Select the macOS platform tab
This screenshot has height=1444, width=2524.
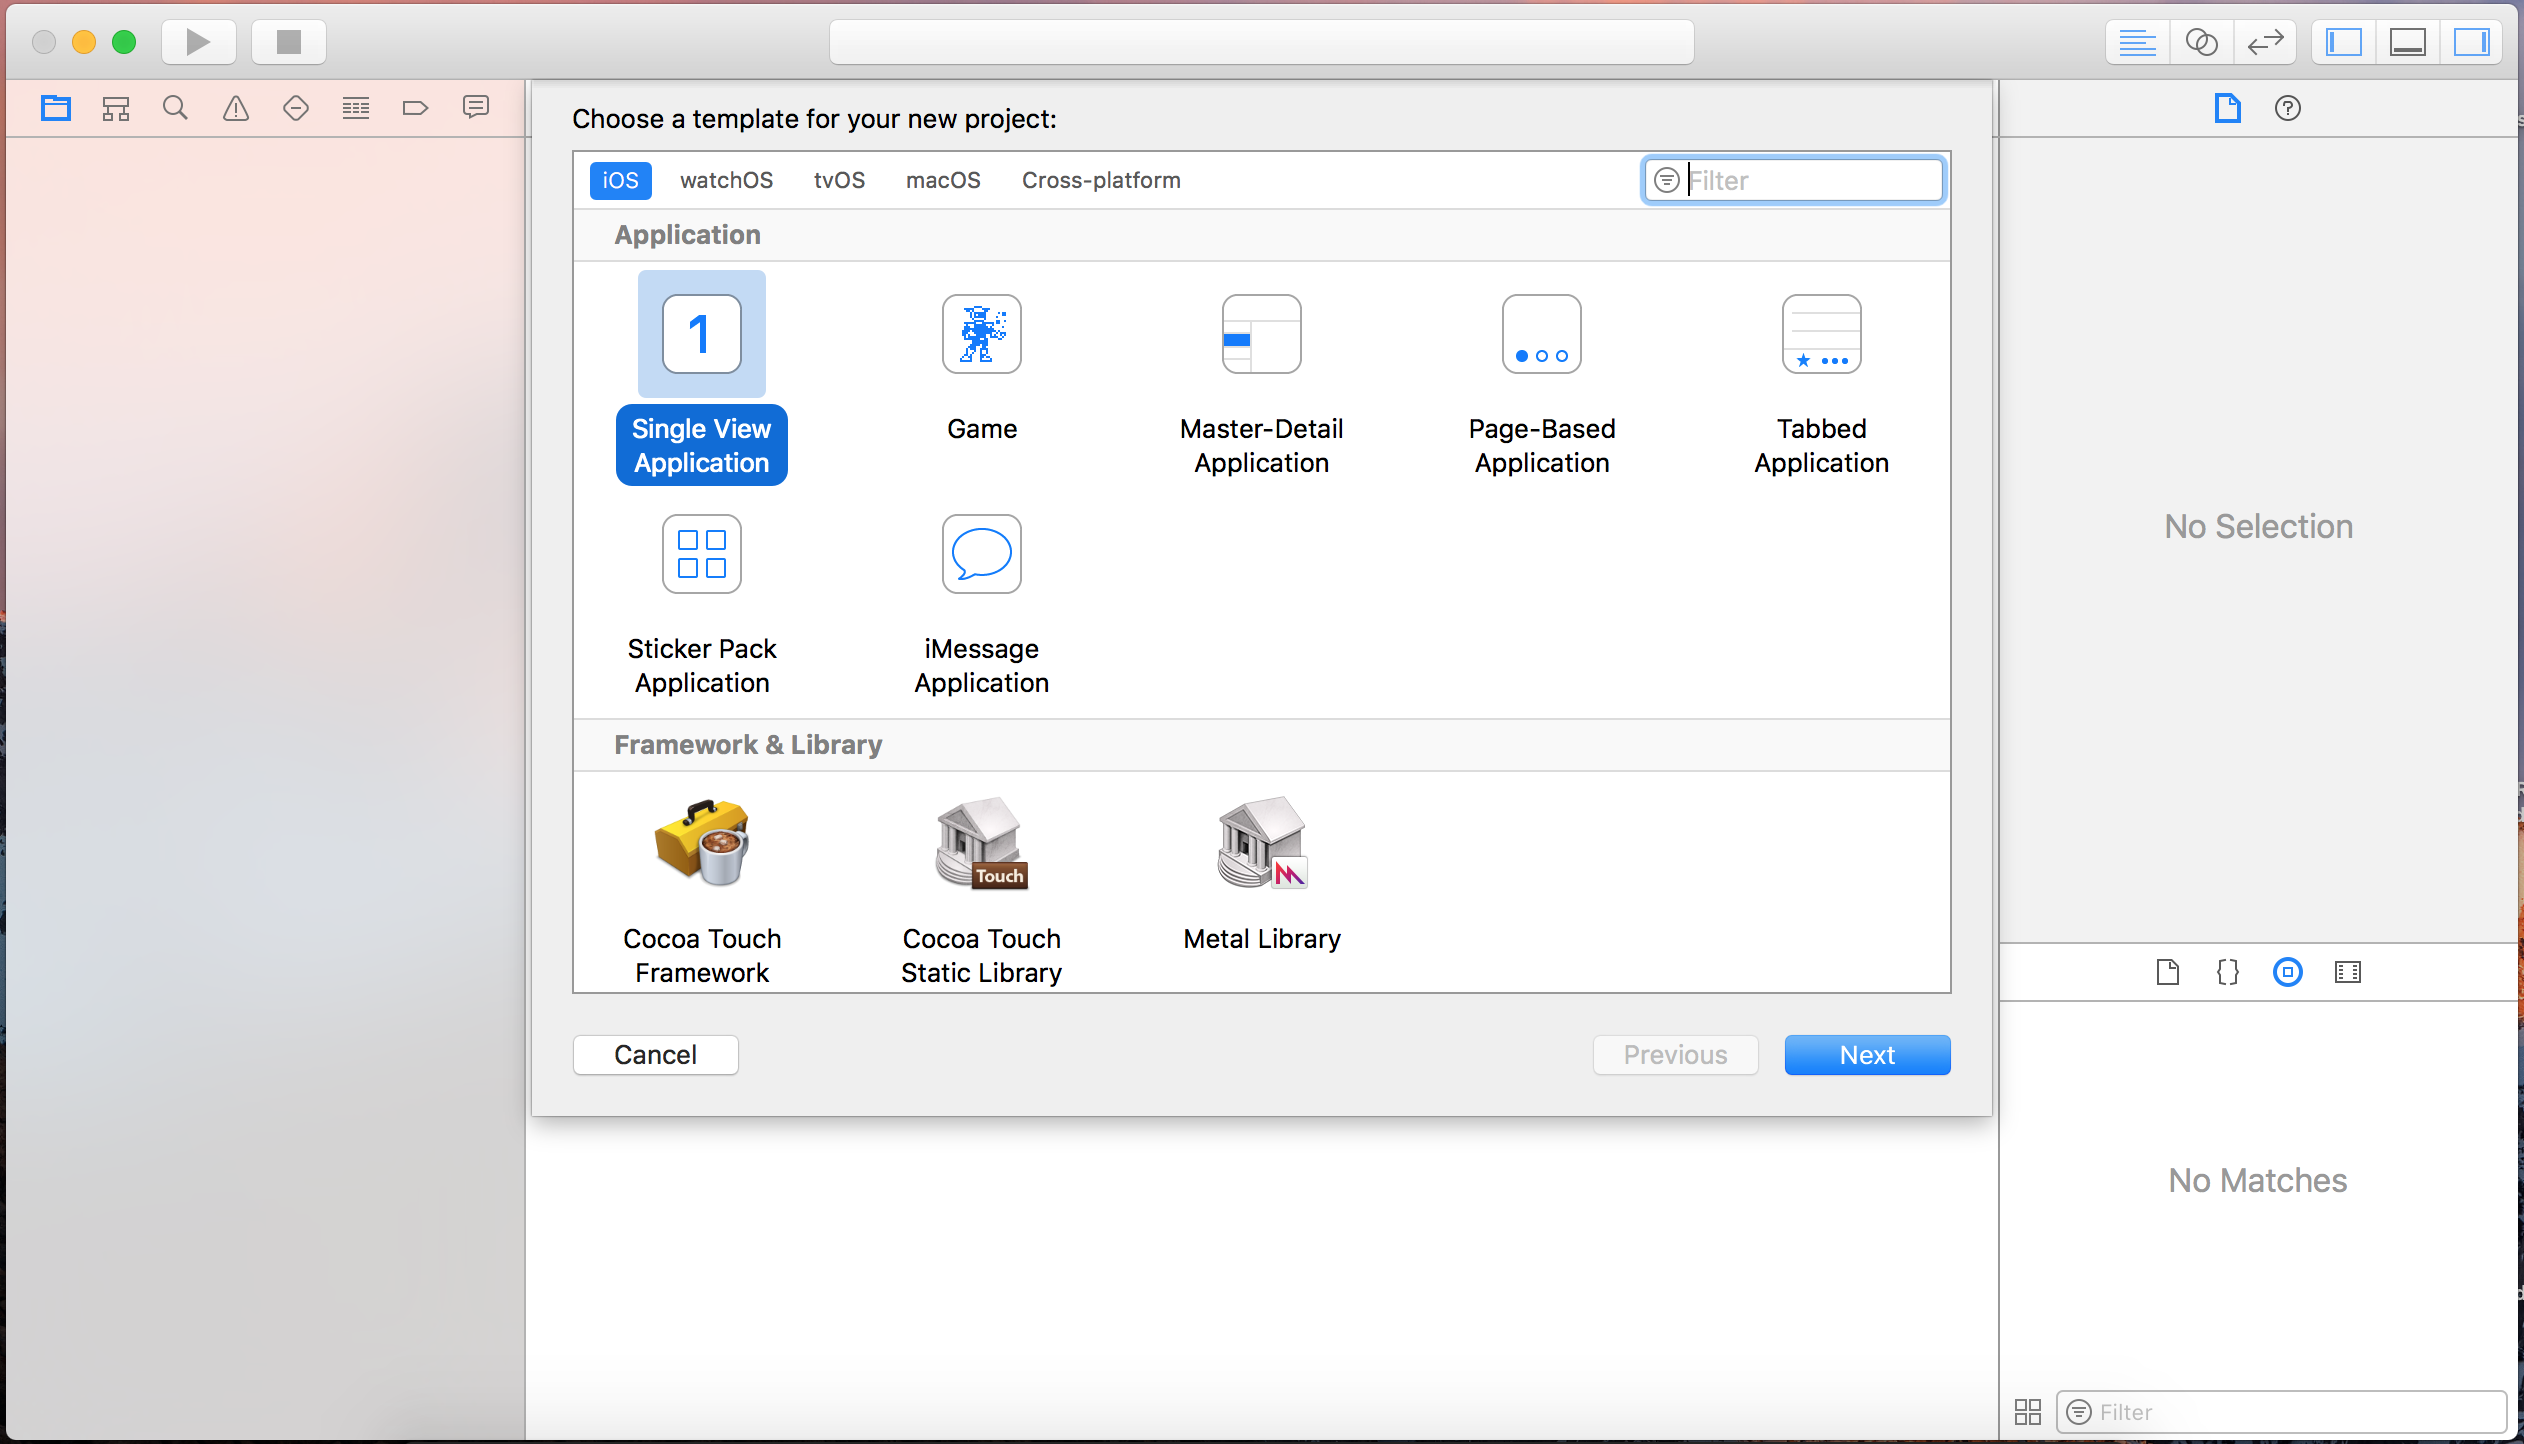[x=943, y=180]
